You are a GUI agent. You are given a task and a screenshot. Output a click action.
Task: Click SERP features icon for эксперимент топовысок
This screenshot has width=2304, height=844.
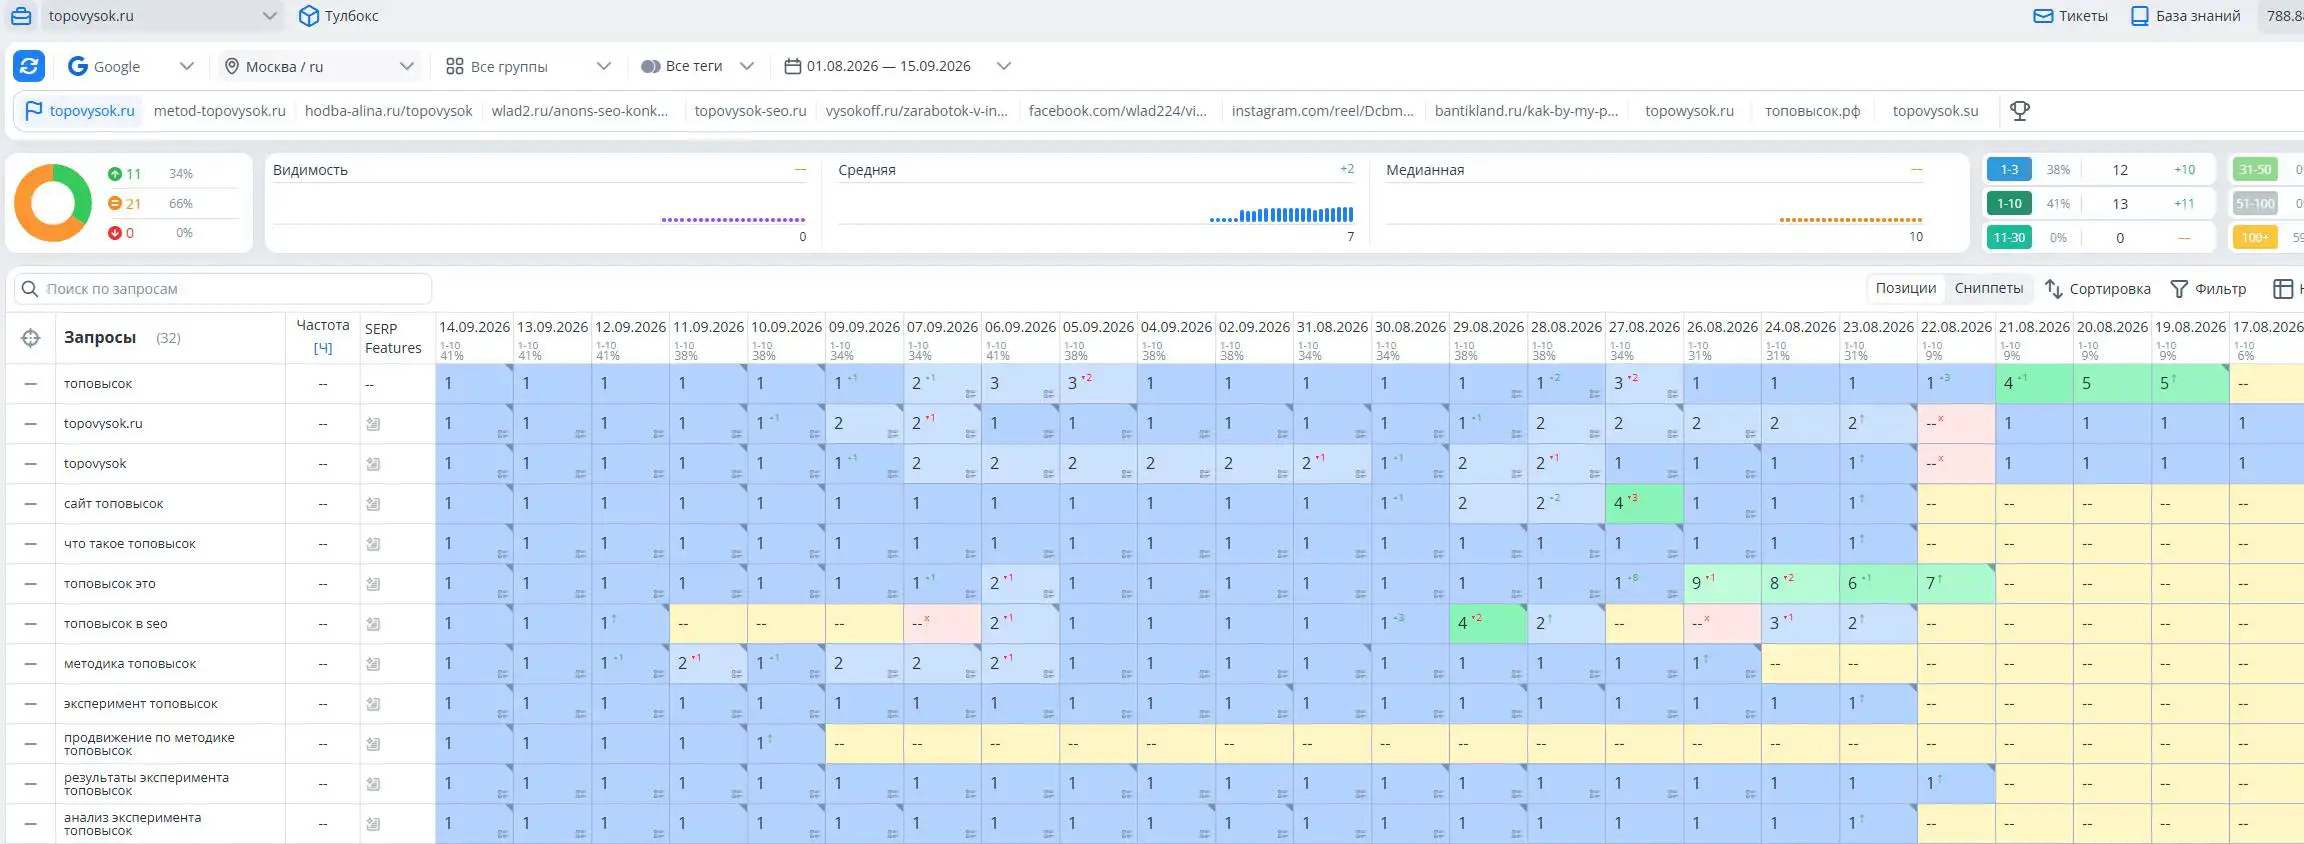373,704
